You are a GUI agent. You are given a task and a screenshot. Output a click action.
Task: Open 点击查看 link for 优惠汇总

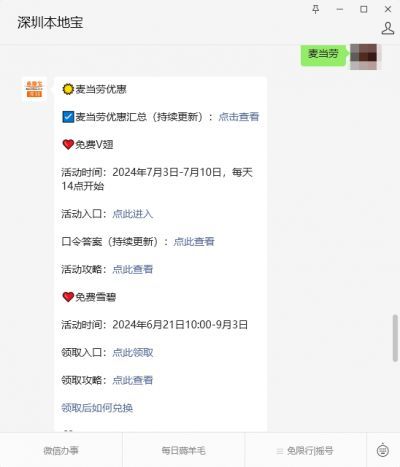coord(239,117)
